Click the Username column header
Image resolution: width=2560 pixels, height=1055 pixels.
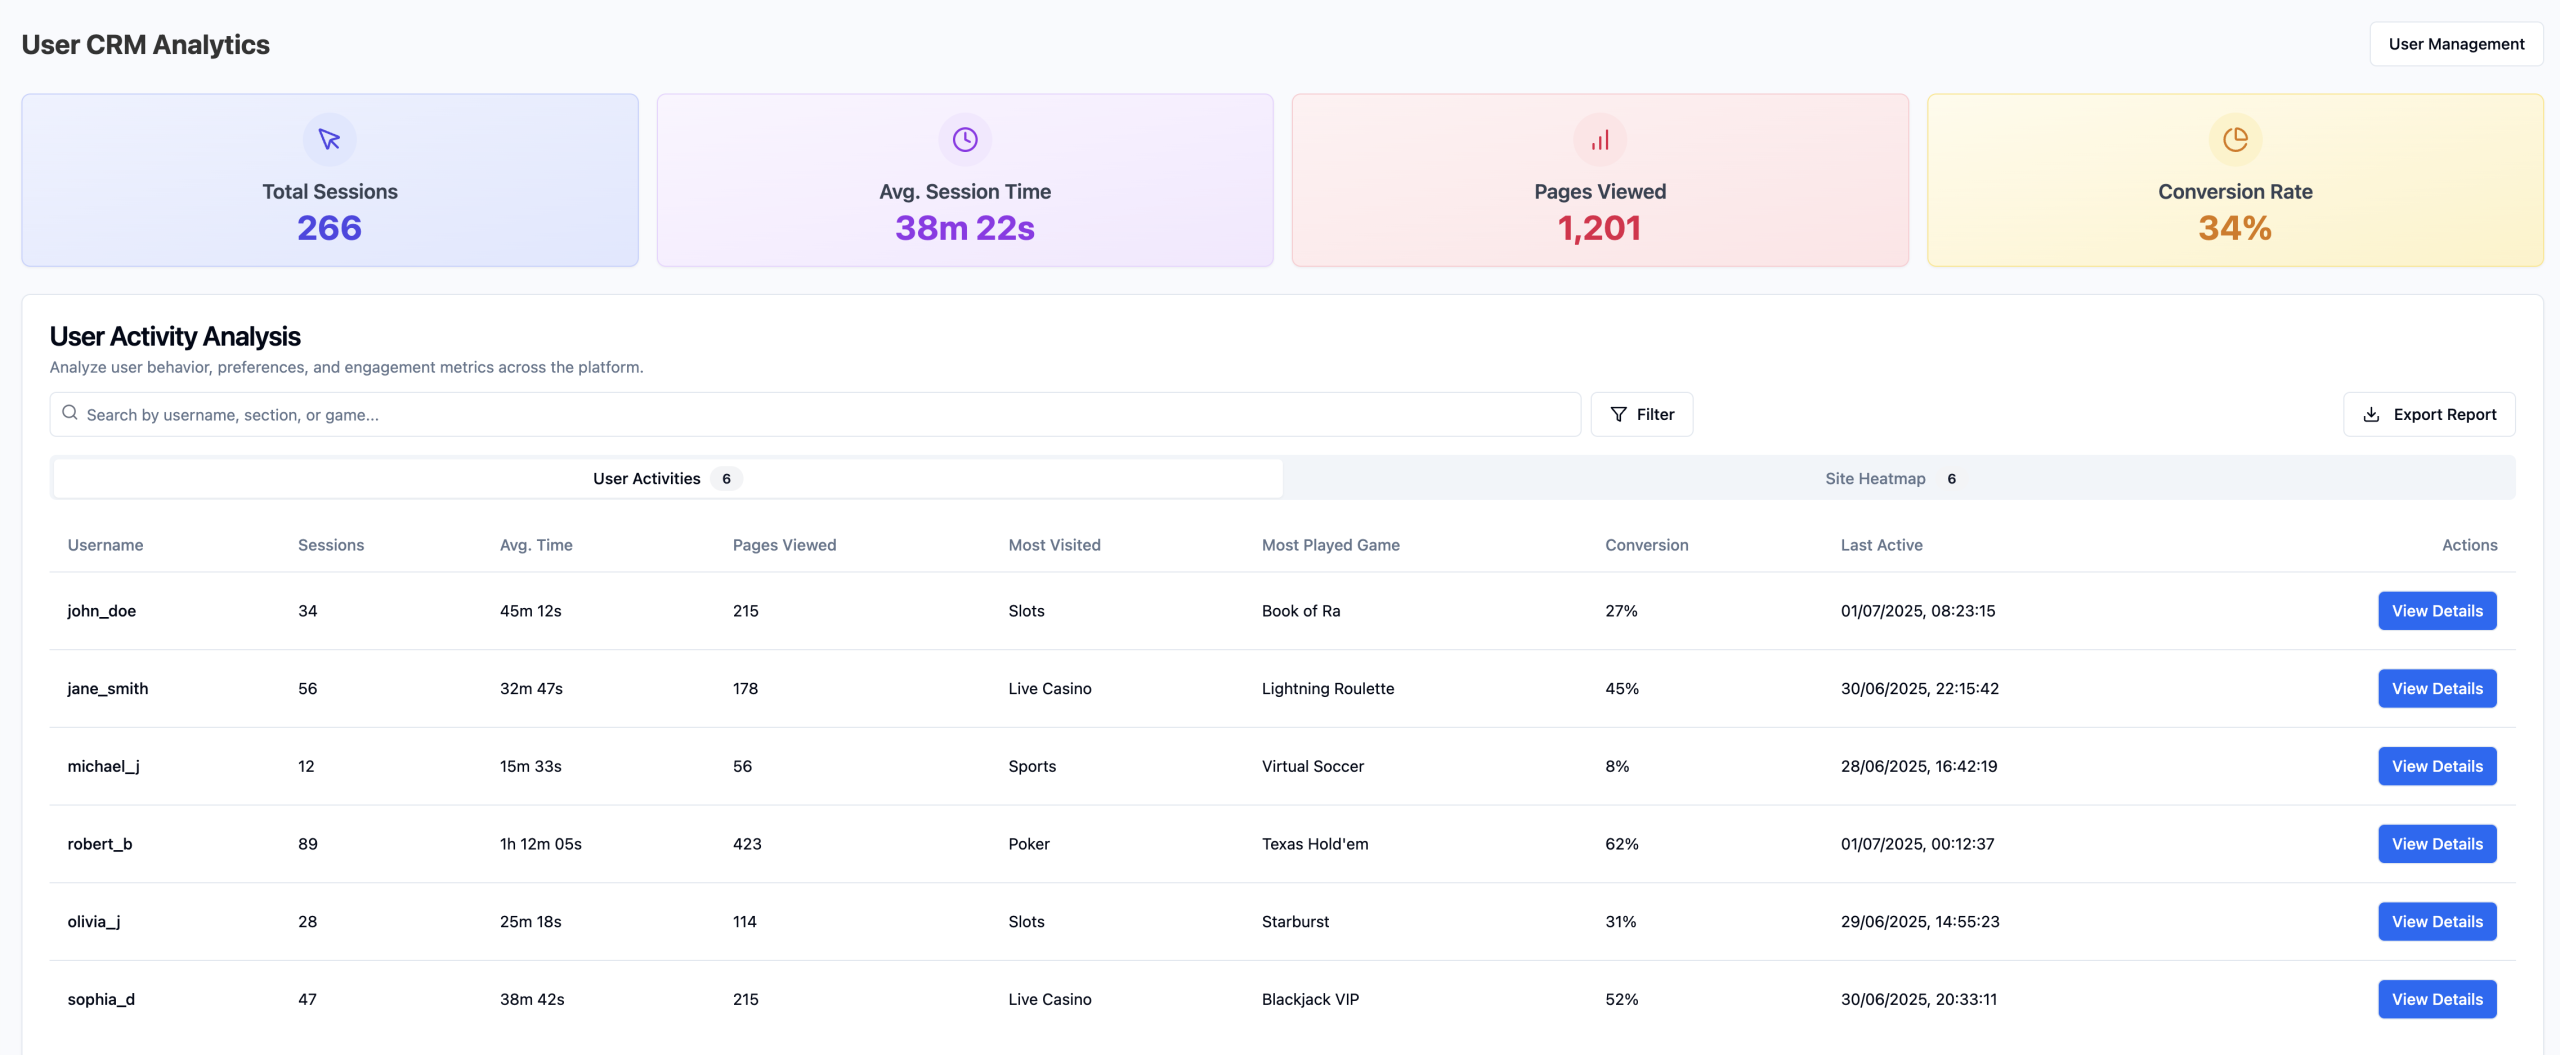tap(105, 545)
